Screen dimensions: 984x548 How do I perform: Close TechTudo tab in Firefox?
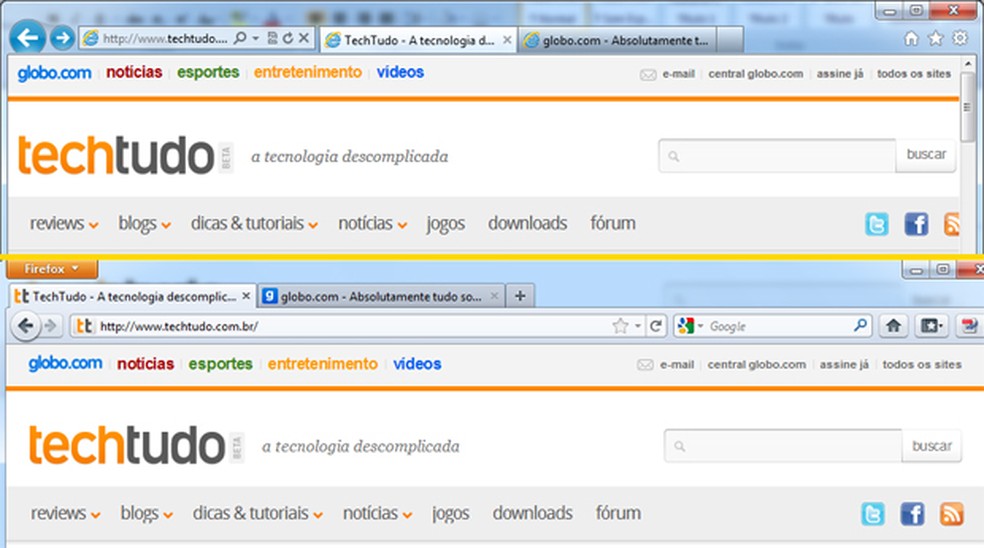(246, 296)
